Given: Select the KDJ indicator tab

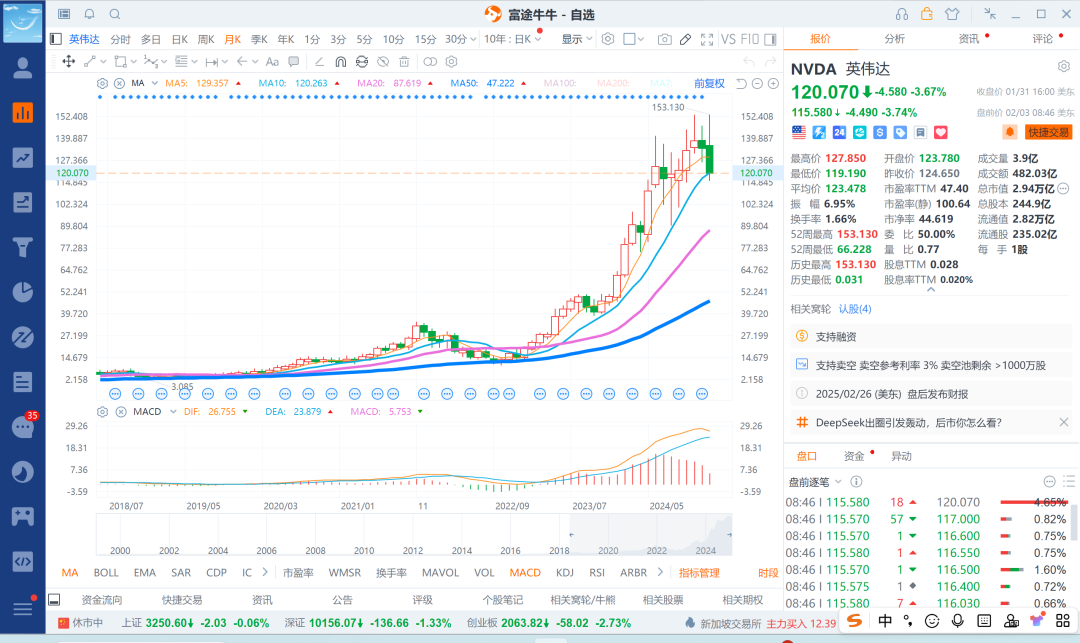Looking at the screenshot, I should (x=565, y=572).
